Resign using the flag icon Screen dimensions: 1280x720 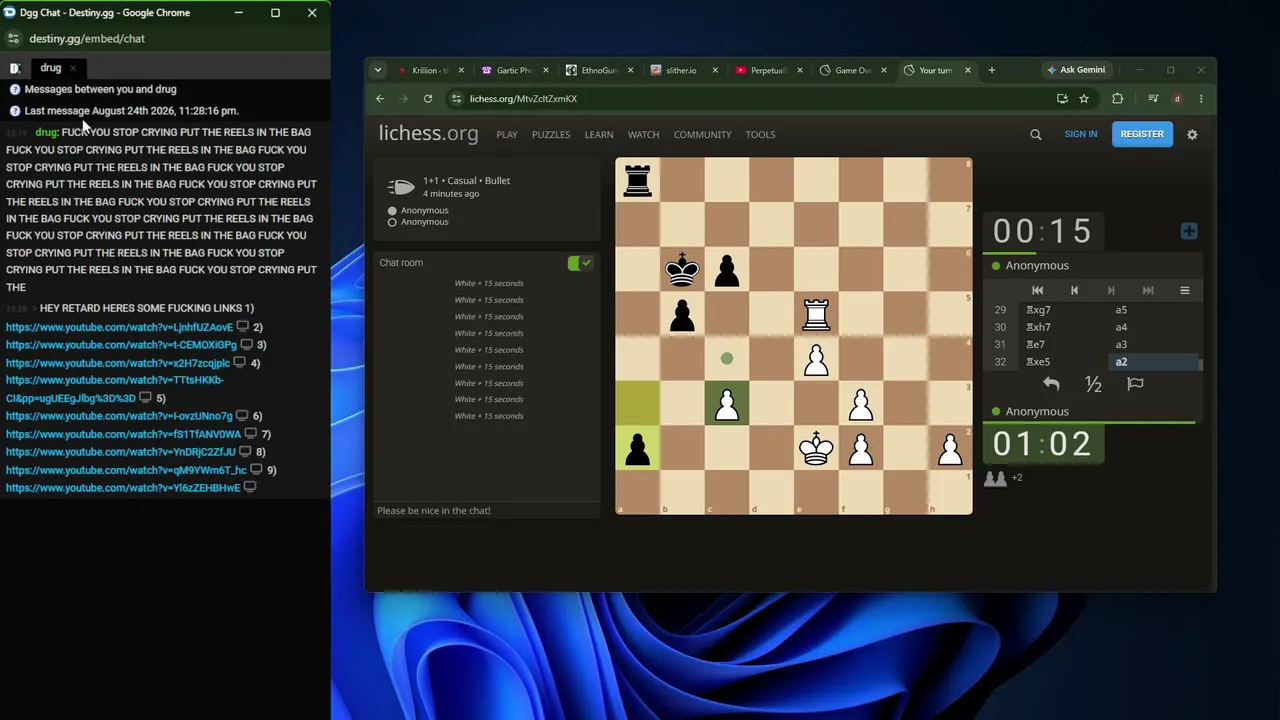click(1135, 384)
